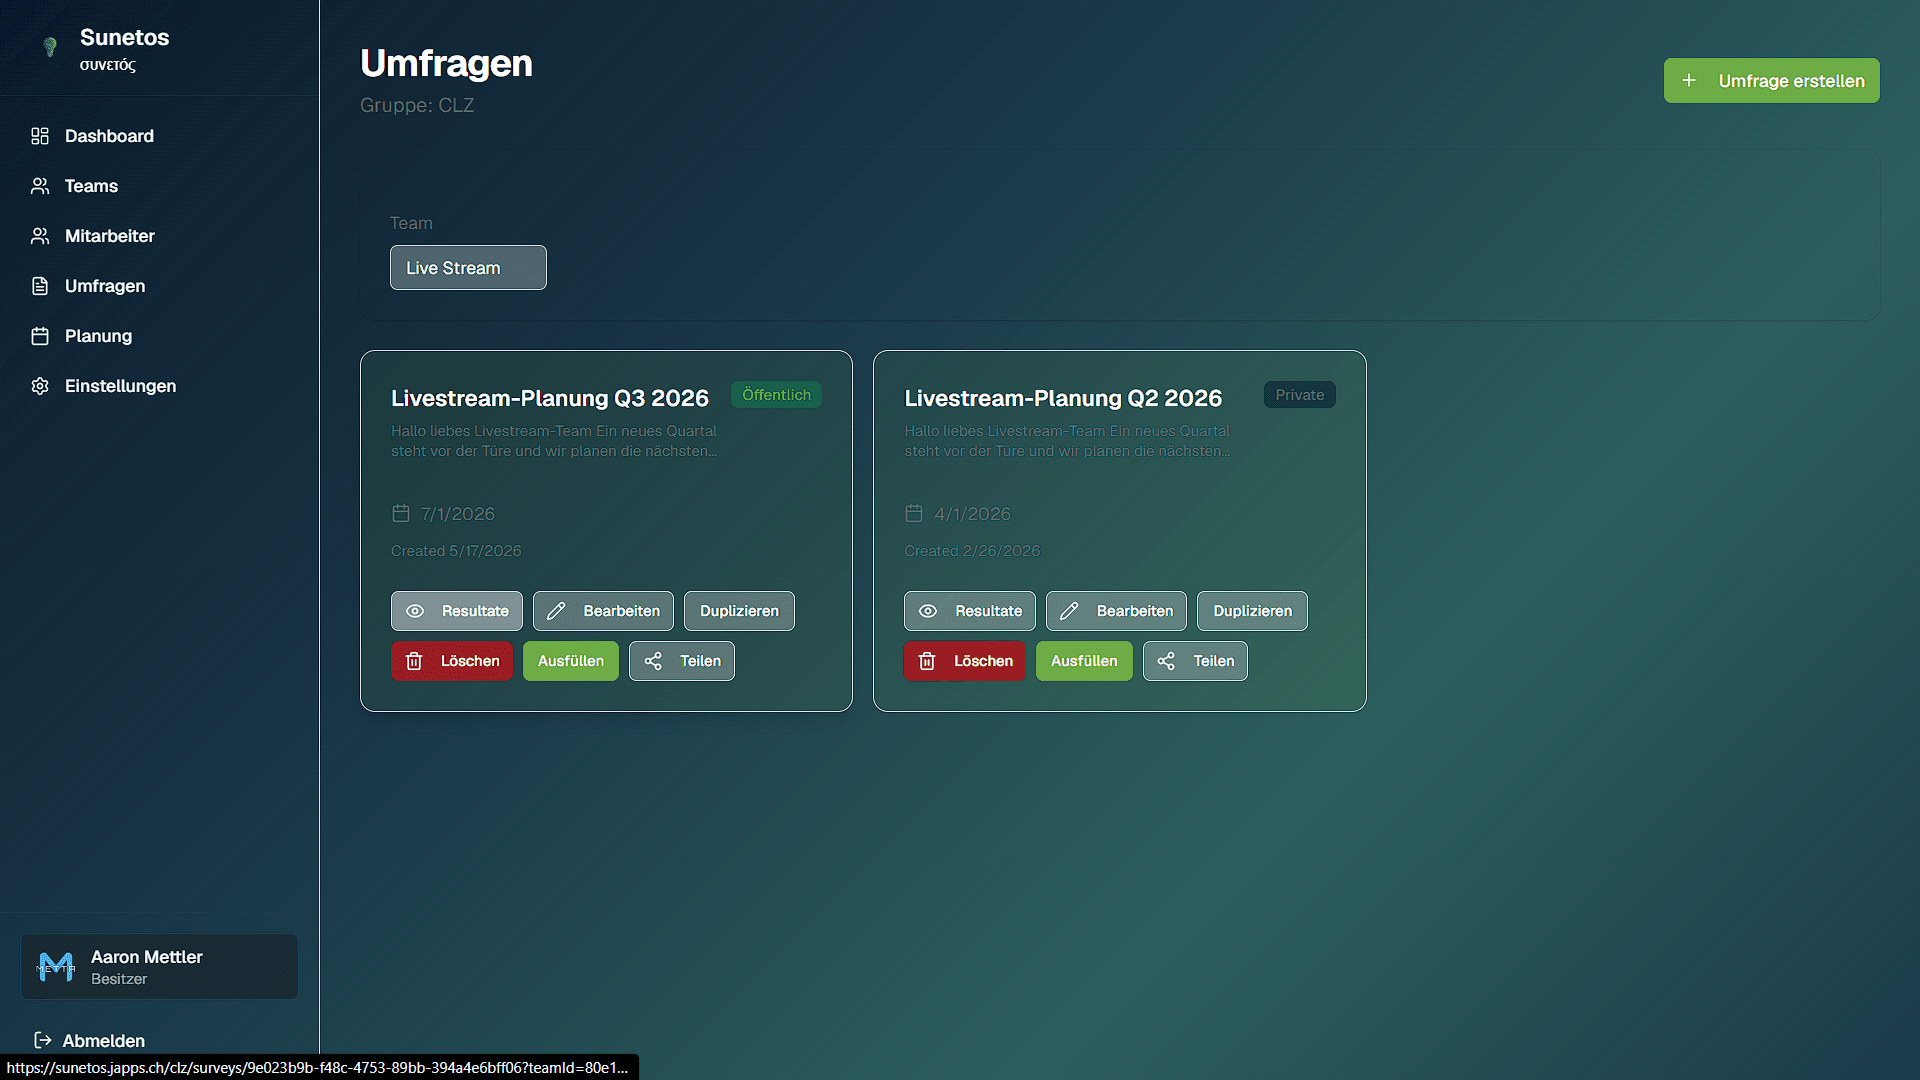Click the date 4/1/2026

(x=972, y=514)
